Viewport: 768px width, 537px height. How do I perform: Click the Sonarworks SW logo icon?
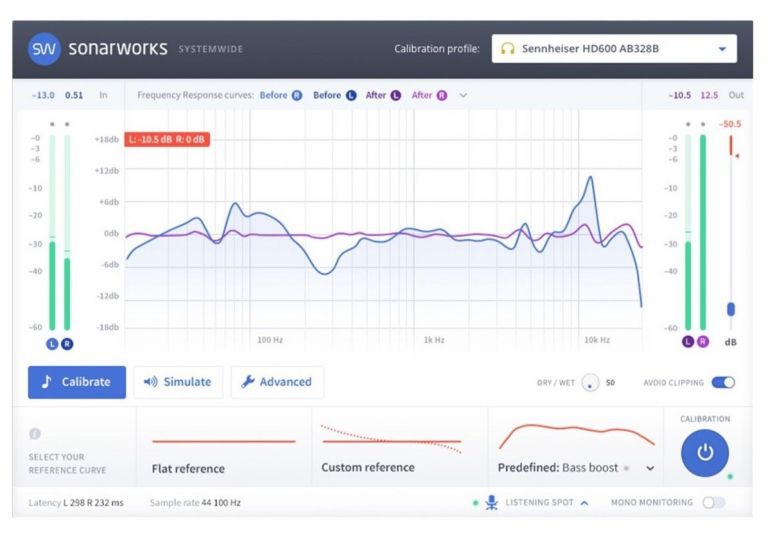pyautogui.click(x=44, y=49)
